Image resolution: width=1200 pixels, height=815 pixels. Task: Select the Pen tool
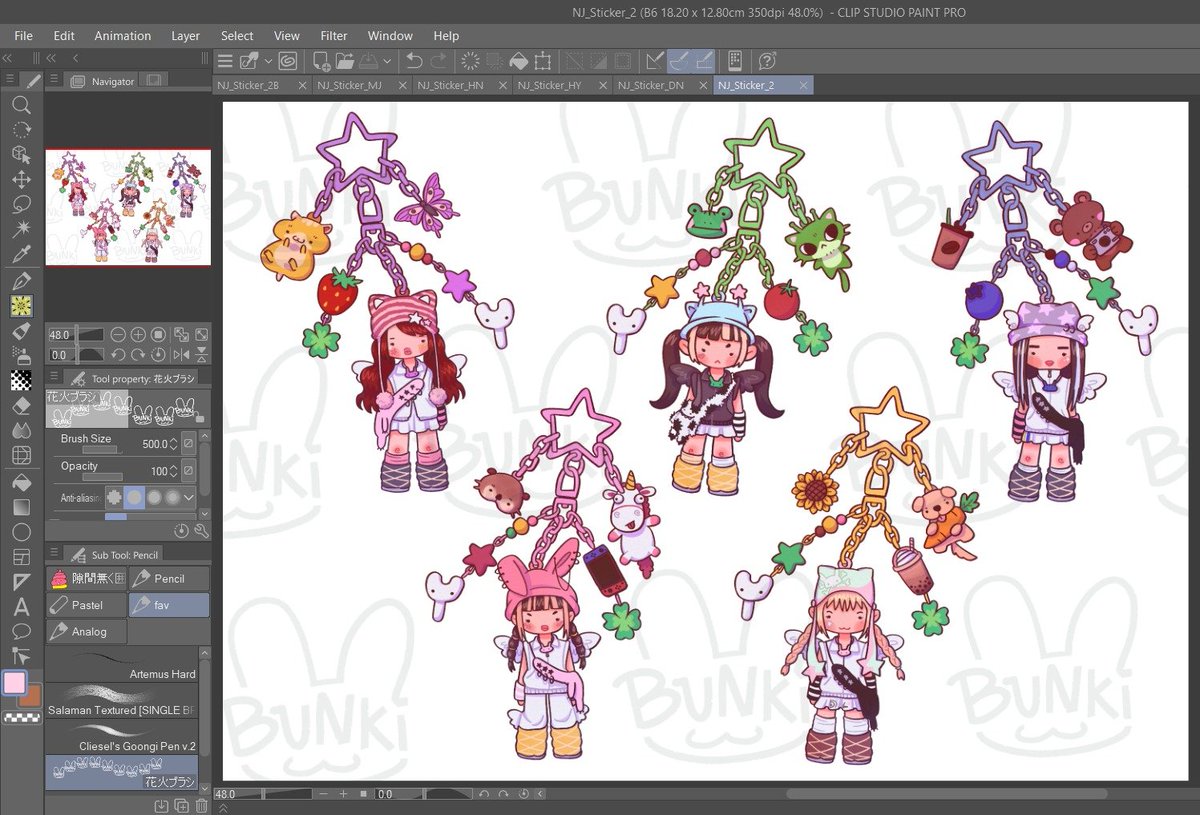point(21,282)
